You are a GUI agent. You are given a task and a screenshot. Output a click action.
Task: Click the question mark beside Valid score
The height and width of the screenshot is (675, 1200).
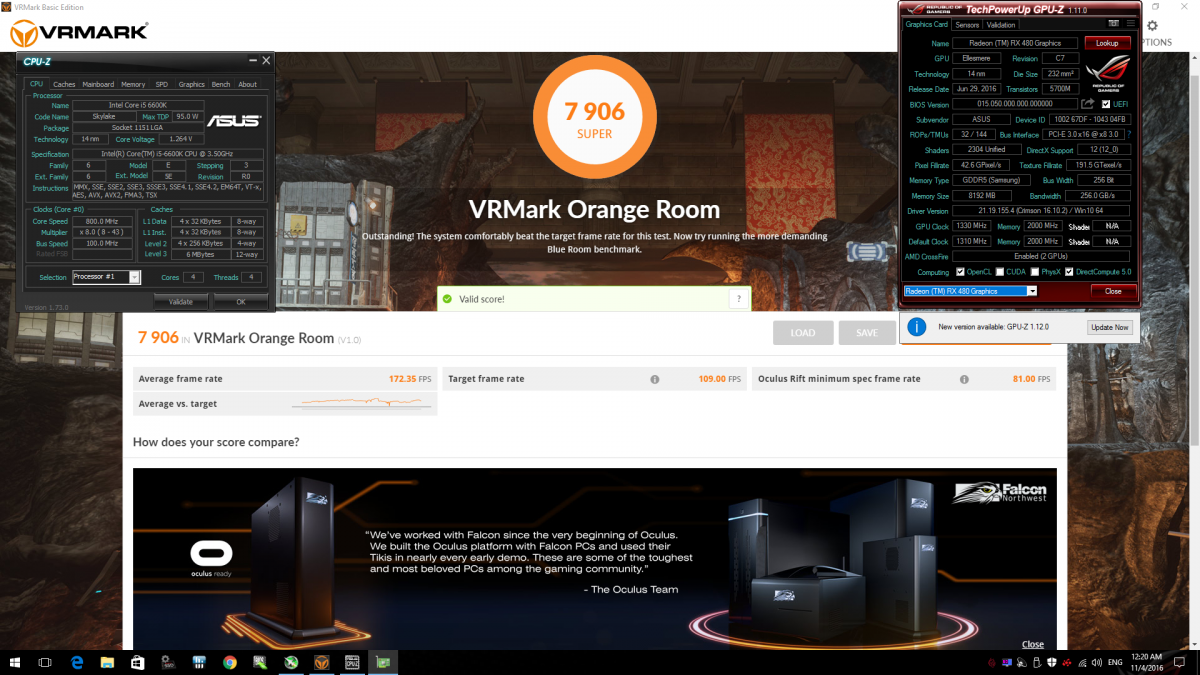pyautogui.click(x=739, y=298)
